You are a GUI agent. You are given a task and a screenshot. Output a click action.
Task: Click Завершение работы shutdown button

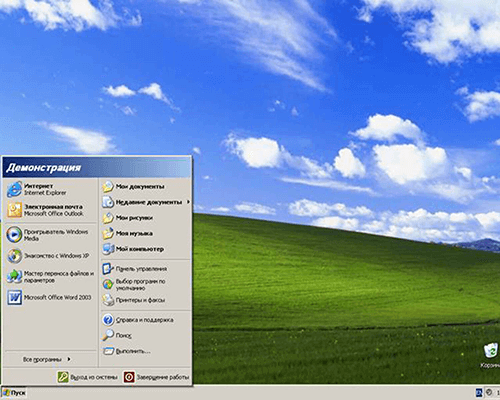(x=156, y=377)
